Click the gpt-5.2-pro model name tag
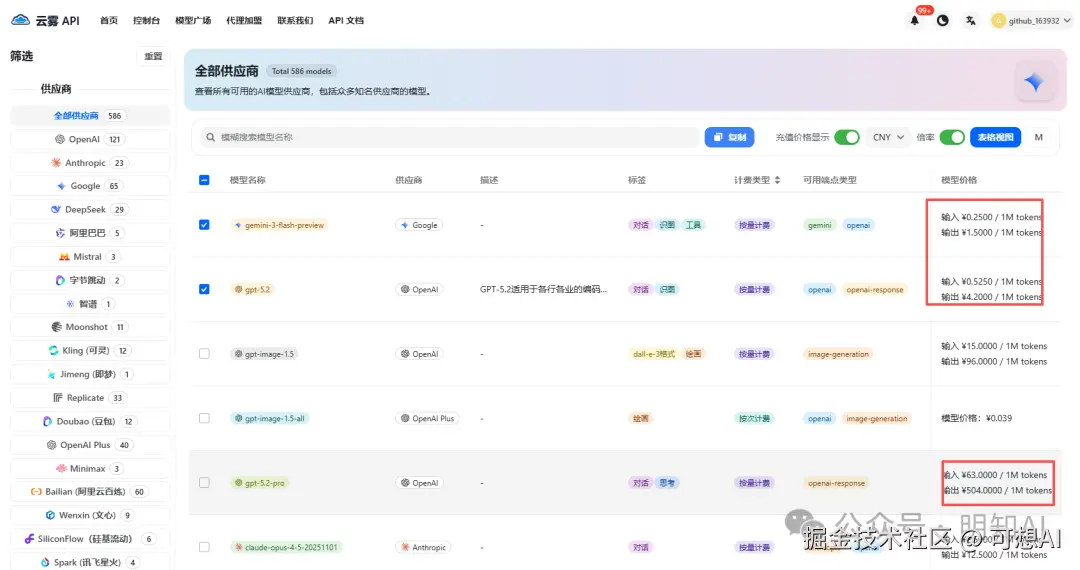 pos(260,483)
